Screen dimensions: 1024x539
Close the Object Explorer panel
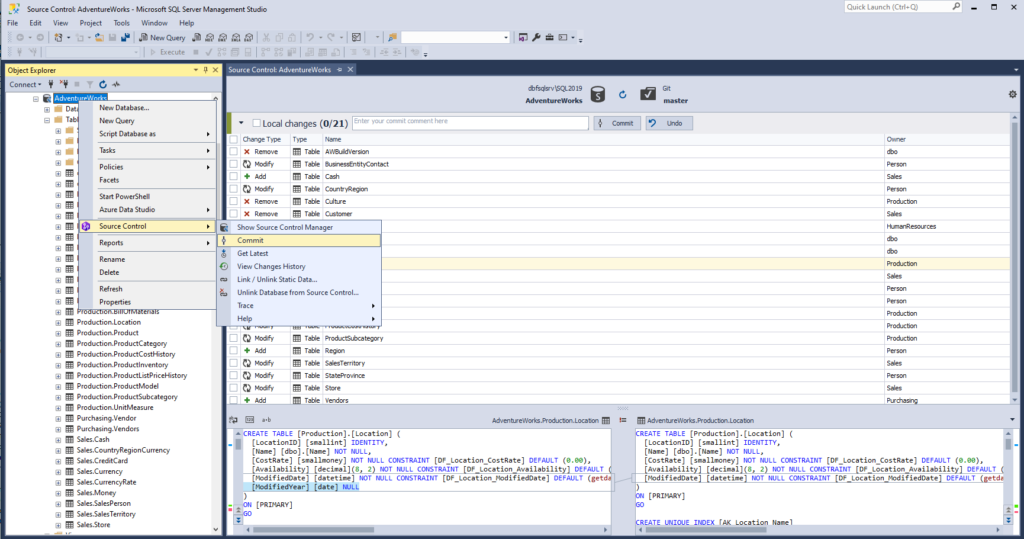(216, 70)
